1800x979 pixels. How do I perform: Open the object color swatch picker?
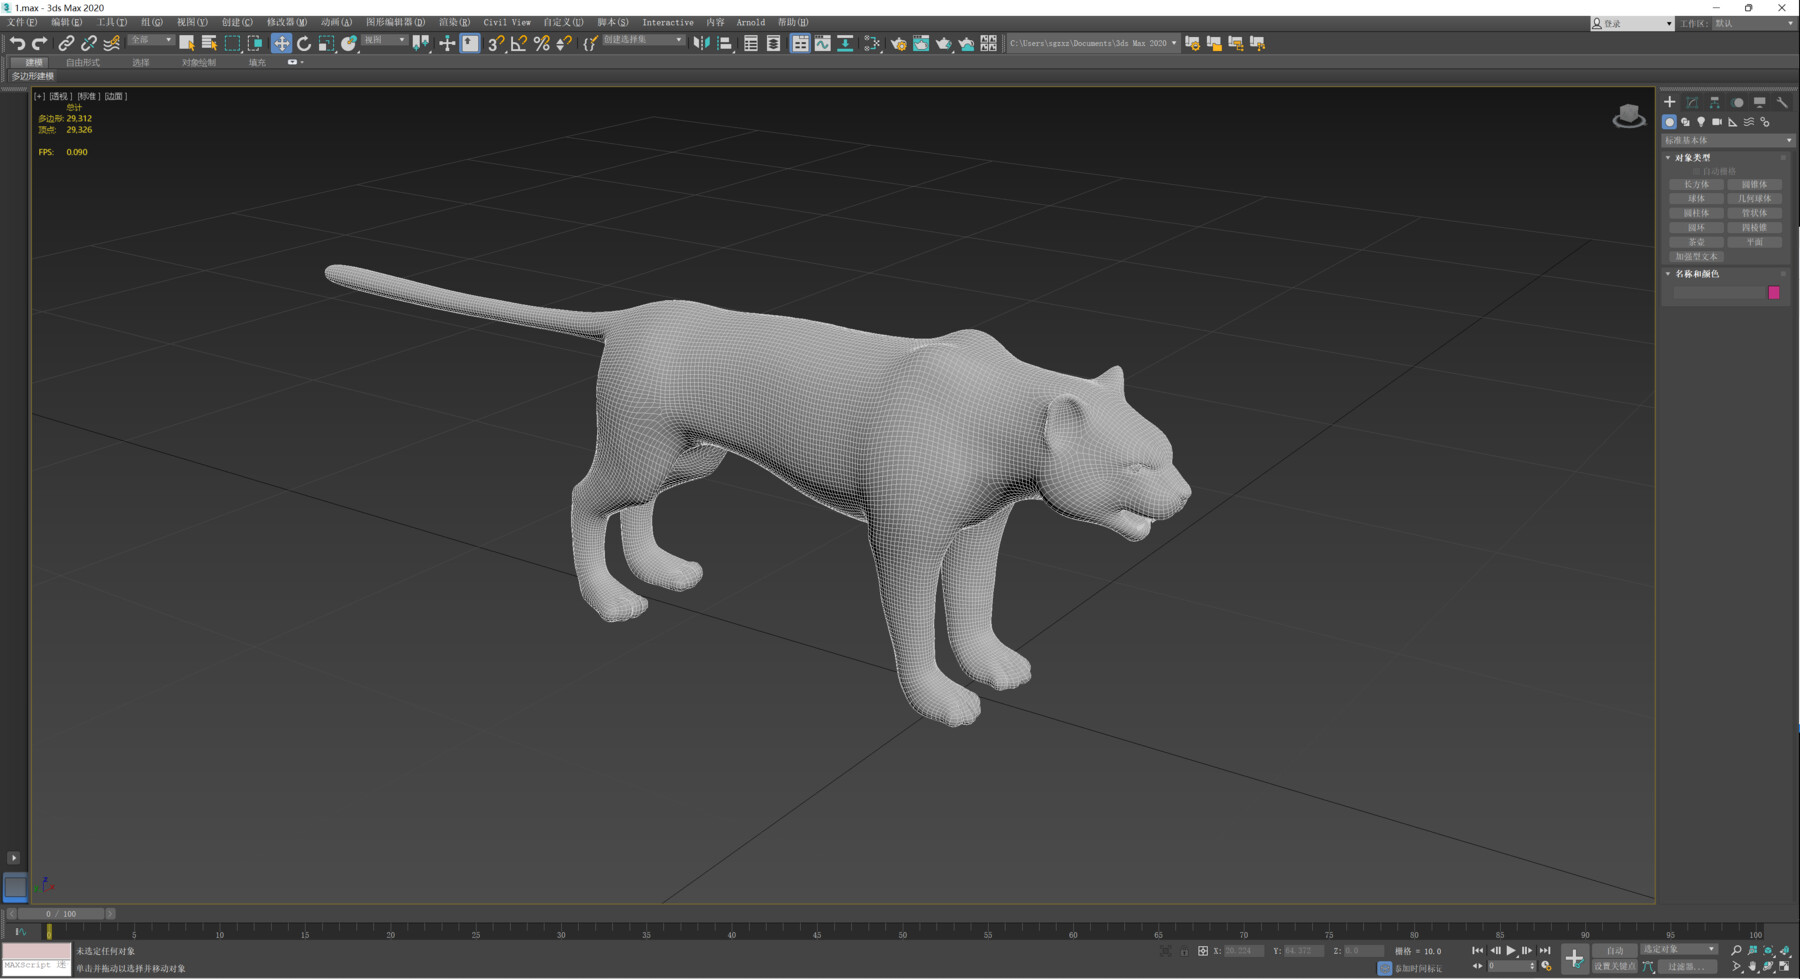1774,292
